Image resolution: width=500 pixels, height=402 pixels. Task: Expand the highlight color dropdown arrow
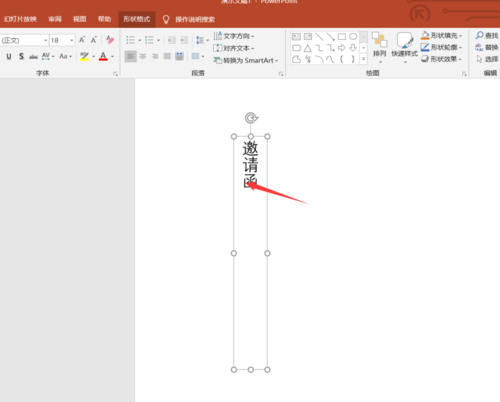click(94, 56)
